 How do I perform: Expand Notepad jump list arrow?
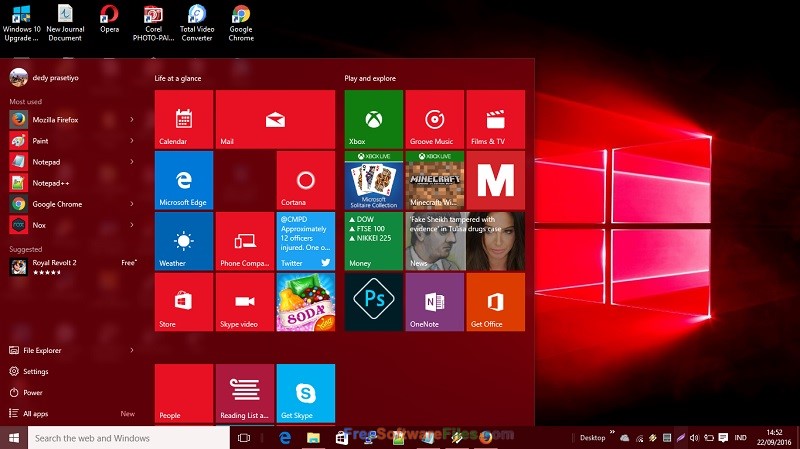(132, 162)
